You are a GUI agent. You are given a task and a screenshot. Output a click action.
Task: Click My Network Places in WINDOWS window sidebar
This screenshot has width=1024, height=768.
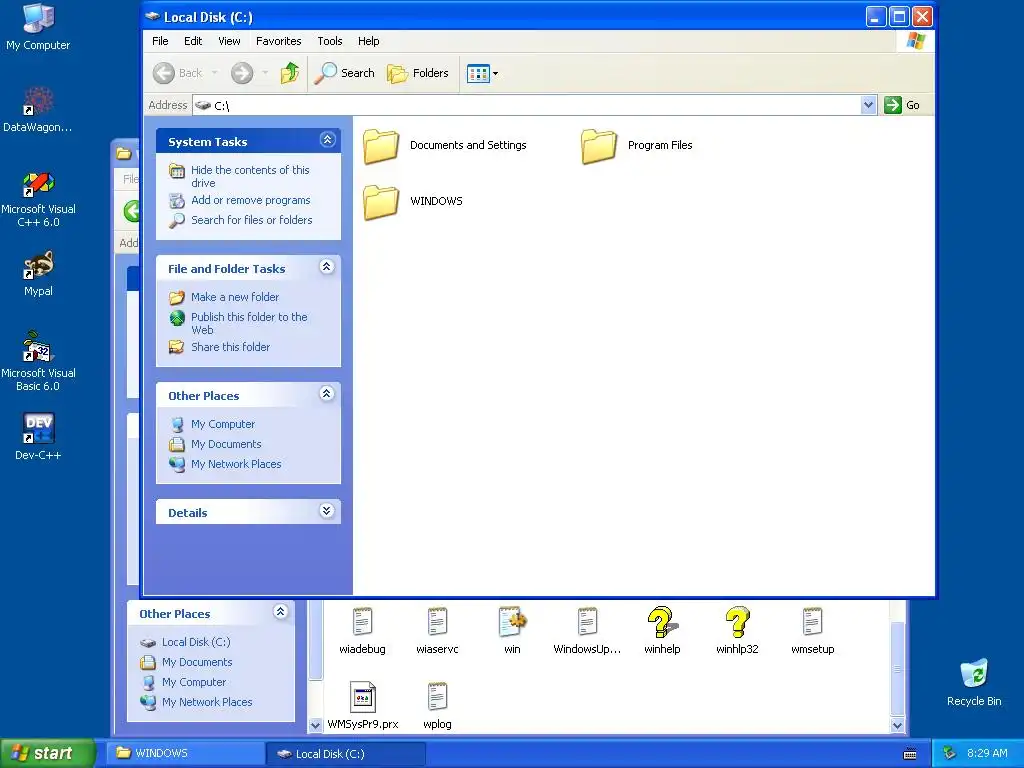[207, 702]
